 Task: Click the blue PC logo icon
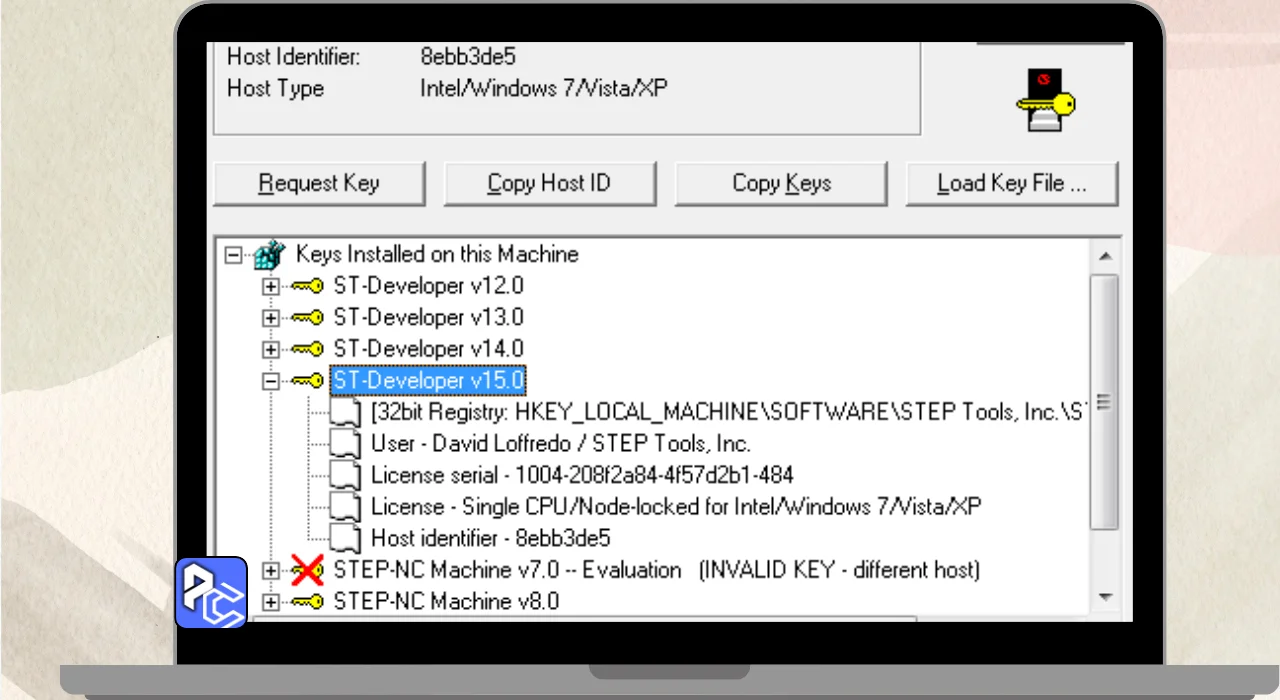[x=211, y=592]
